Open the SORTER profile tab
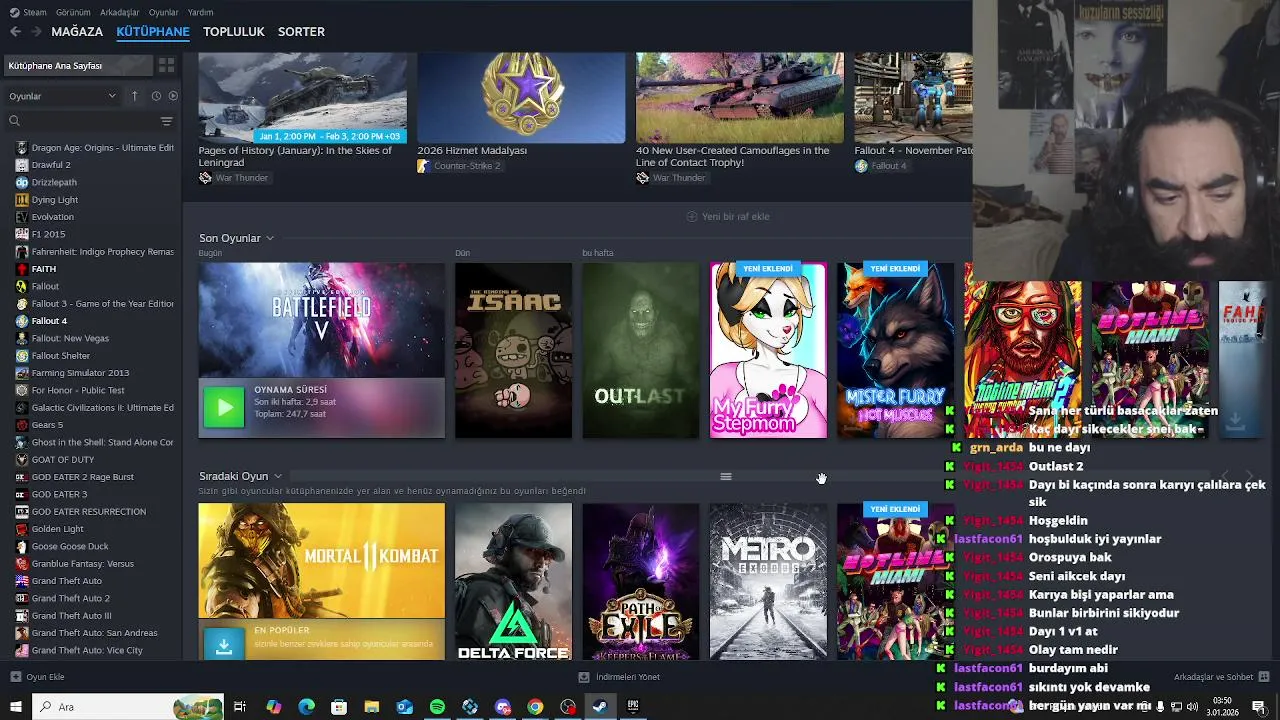 click(301, 32)
